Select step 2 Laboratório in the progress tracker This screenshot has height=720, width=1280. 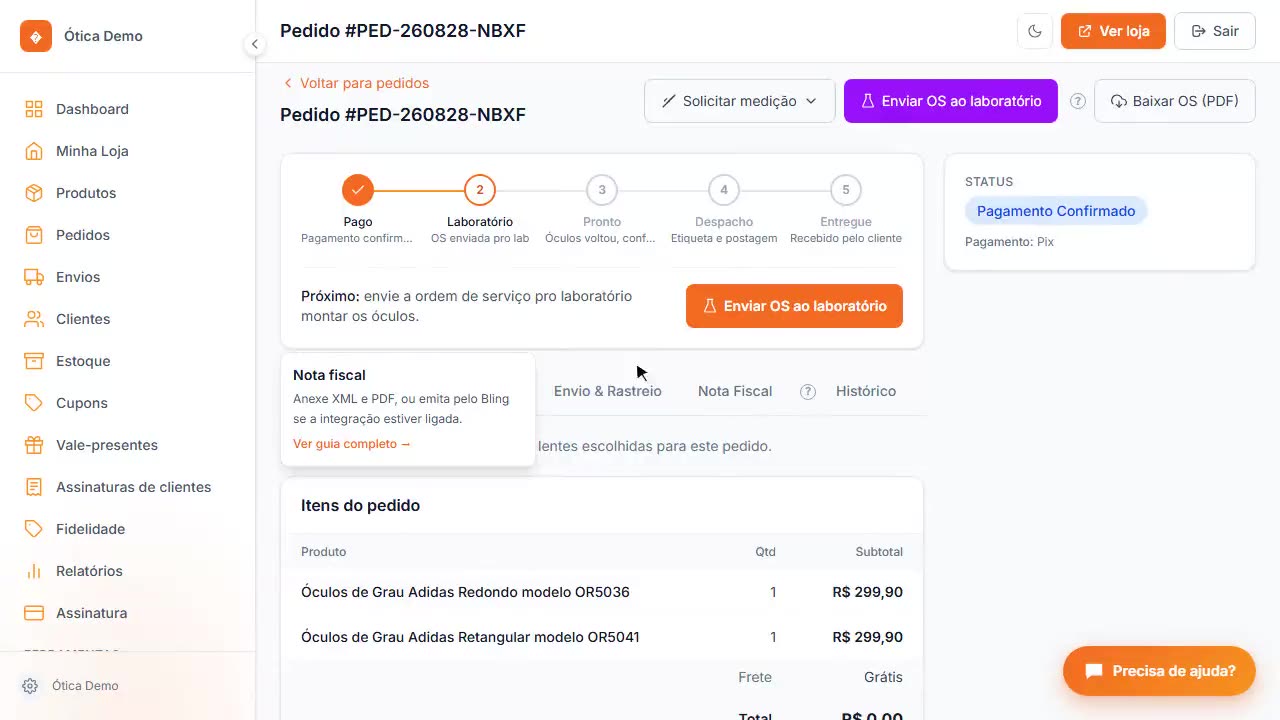coord(480,190)
